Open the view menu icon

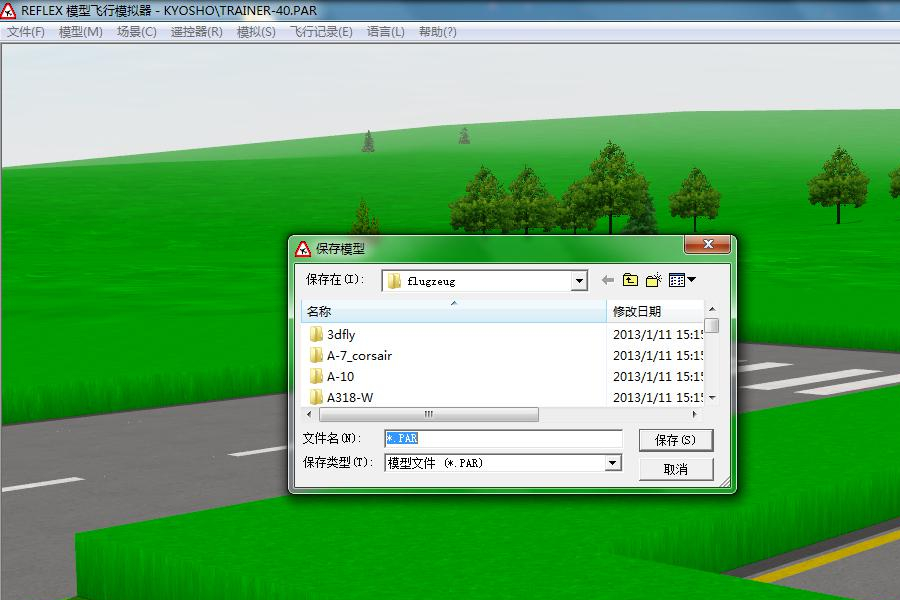pyautogui.click(x=682, y=280)
